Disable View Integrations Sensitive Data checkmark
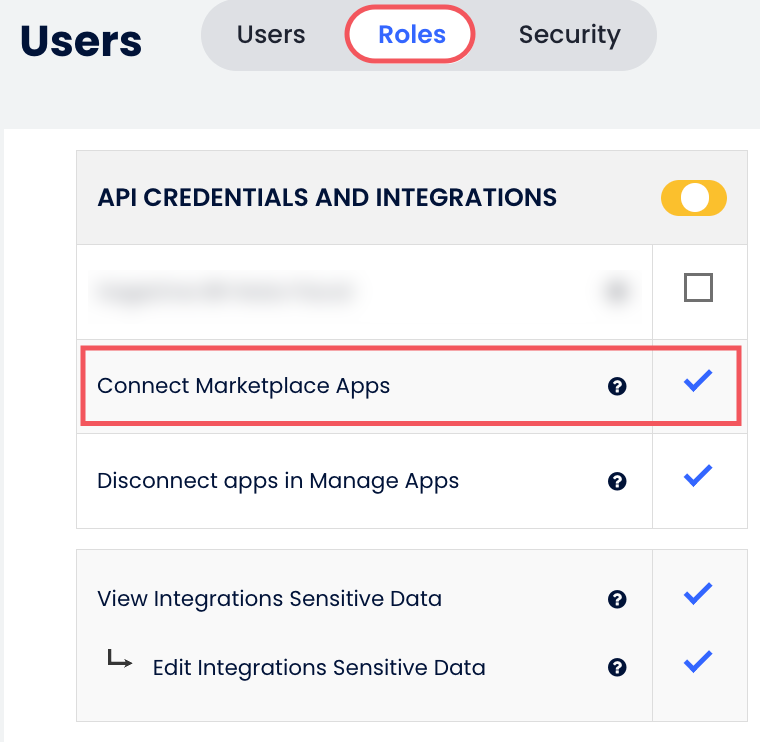Screen dimensions: 760x742 click(697, 594)
